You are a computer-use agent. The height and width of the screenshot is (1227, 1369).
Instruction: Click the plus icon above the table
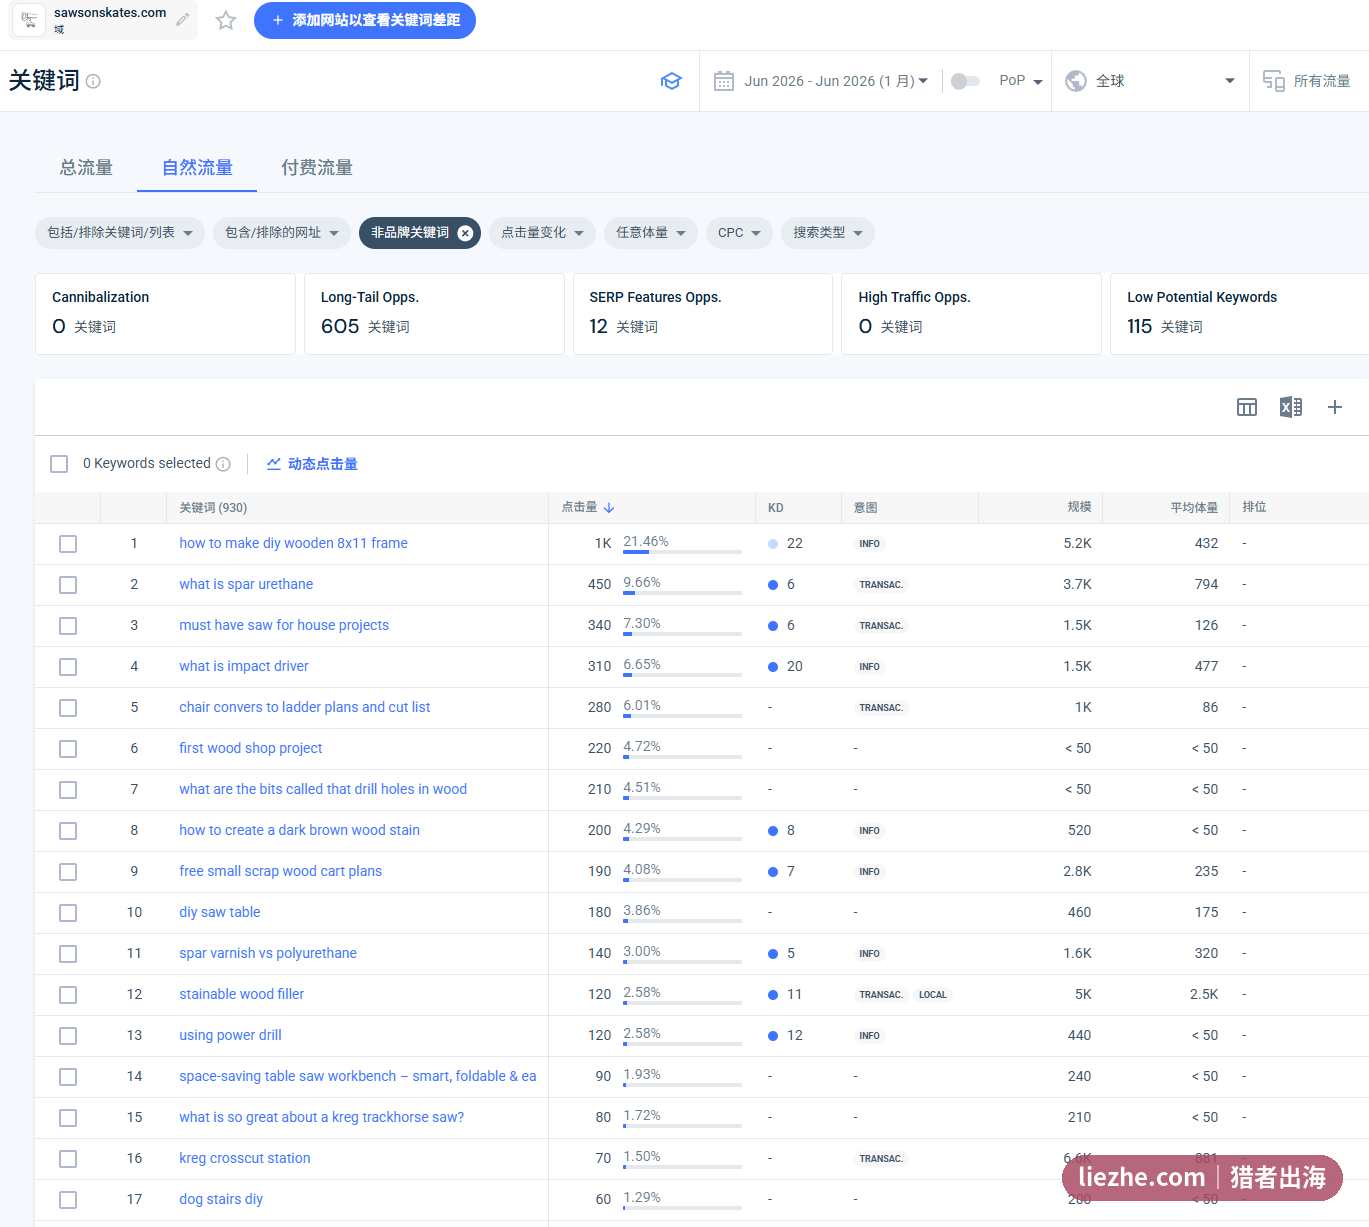click(1335, 407)
